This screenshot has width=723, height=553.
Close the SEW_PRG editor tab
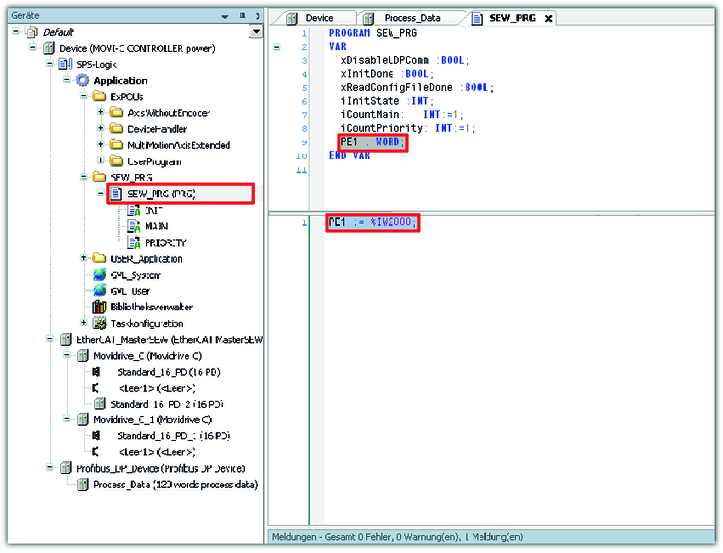tap(549, 18)
